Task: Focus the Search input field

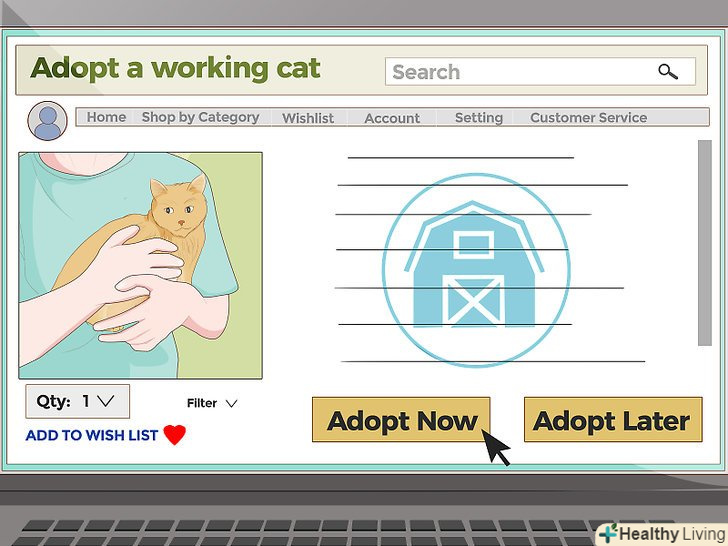Action: pos(540,72)
